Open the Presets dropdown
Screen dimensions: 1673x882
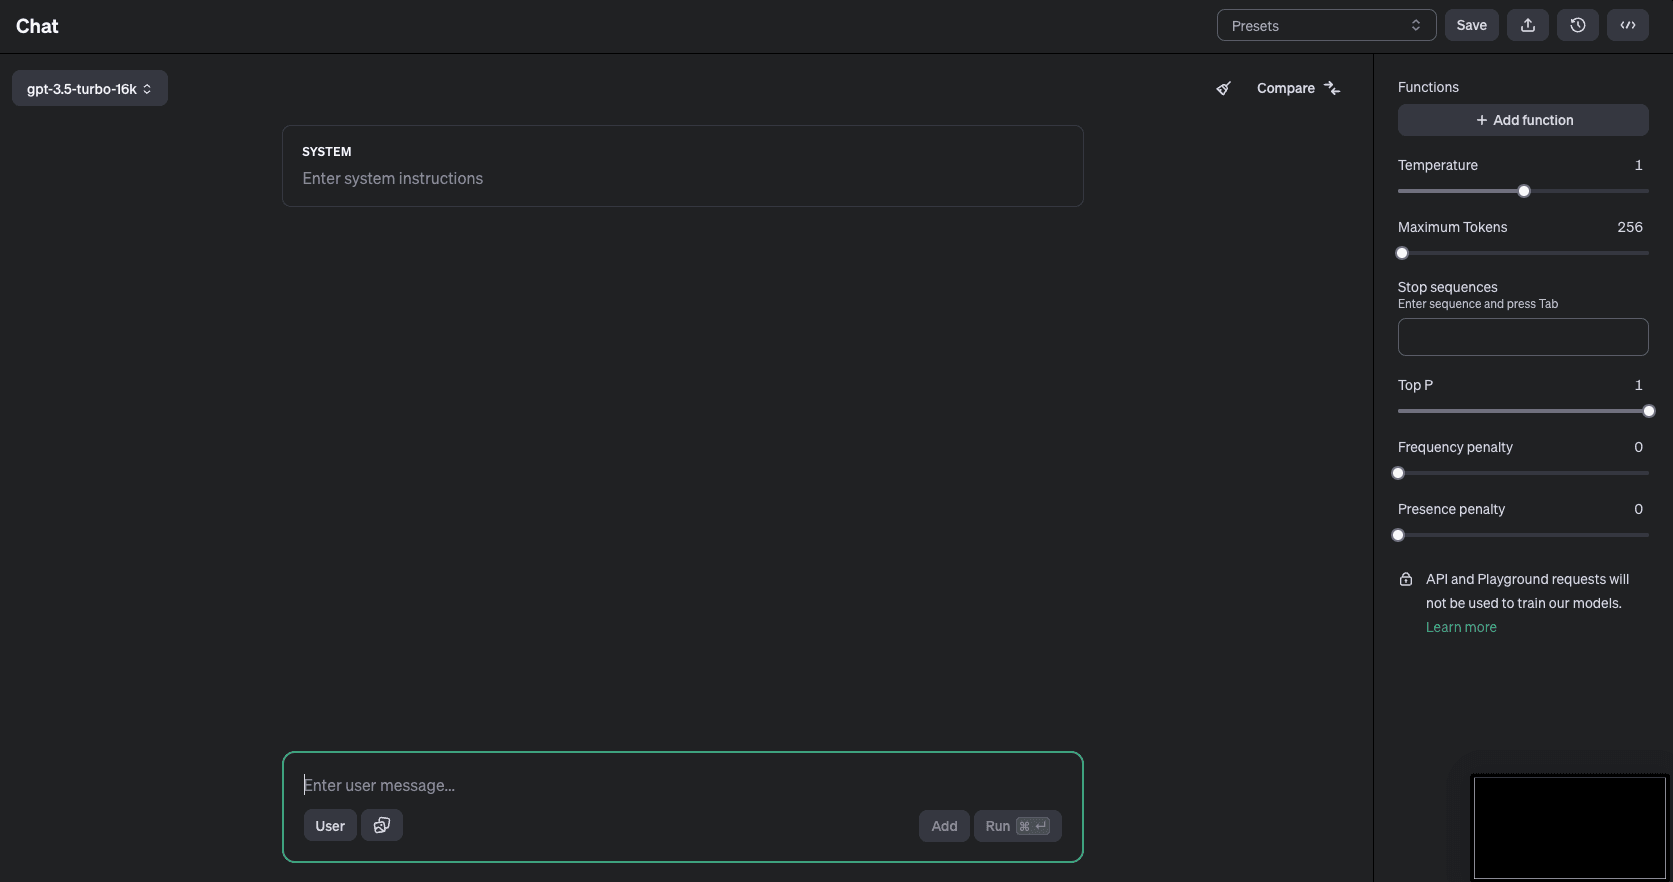click(1326, 25)
